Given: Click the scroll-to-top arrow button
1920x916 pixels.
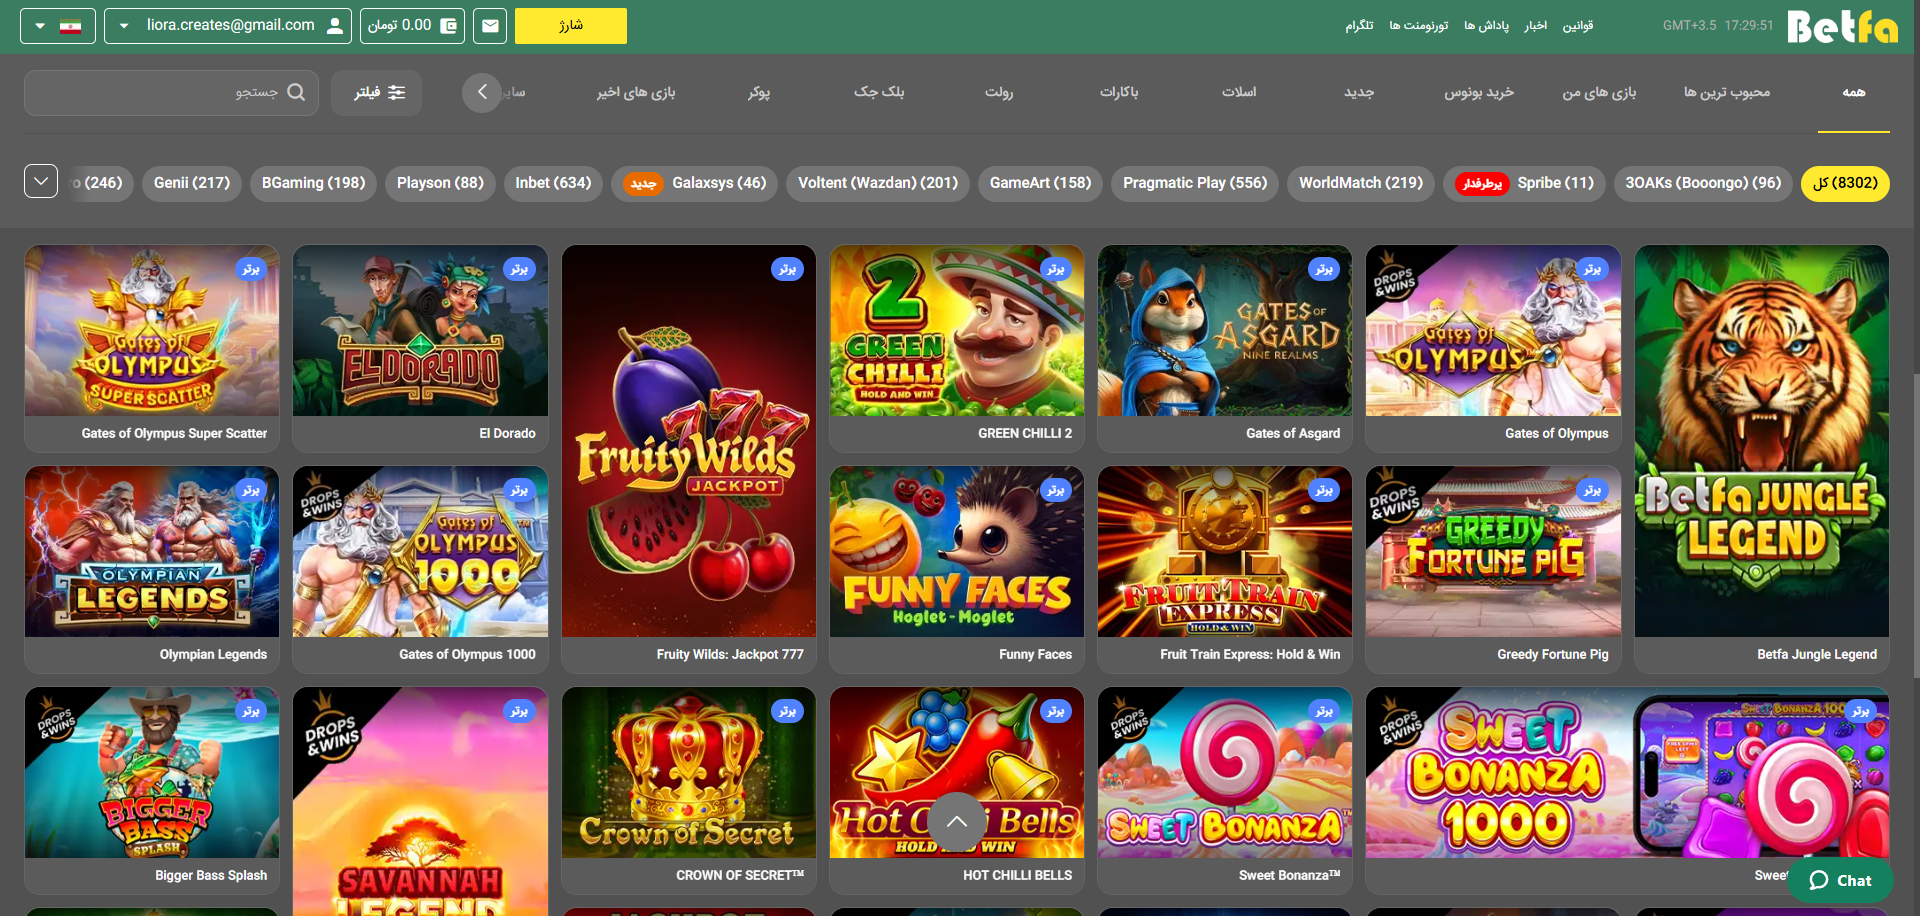Looking at the screenshot, I should click(x=957, y=821).
